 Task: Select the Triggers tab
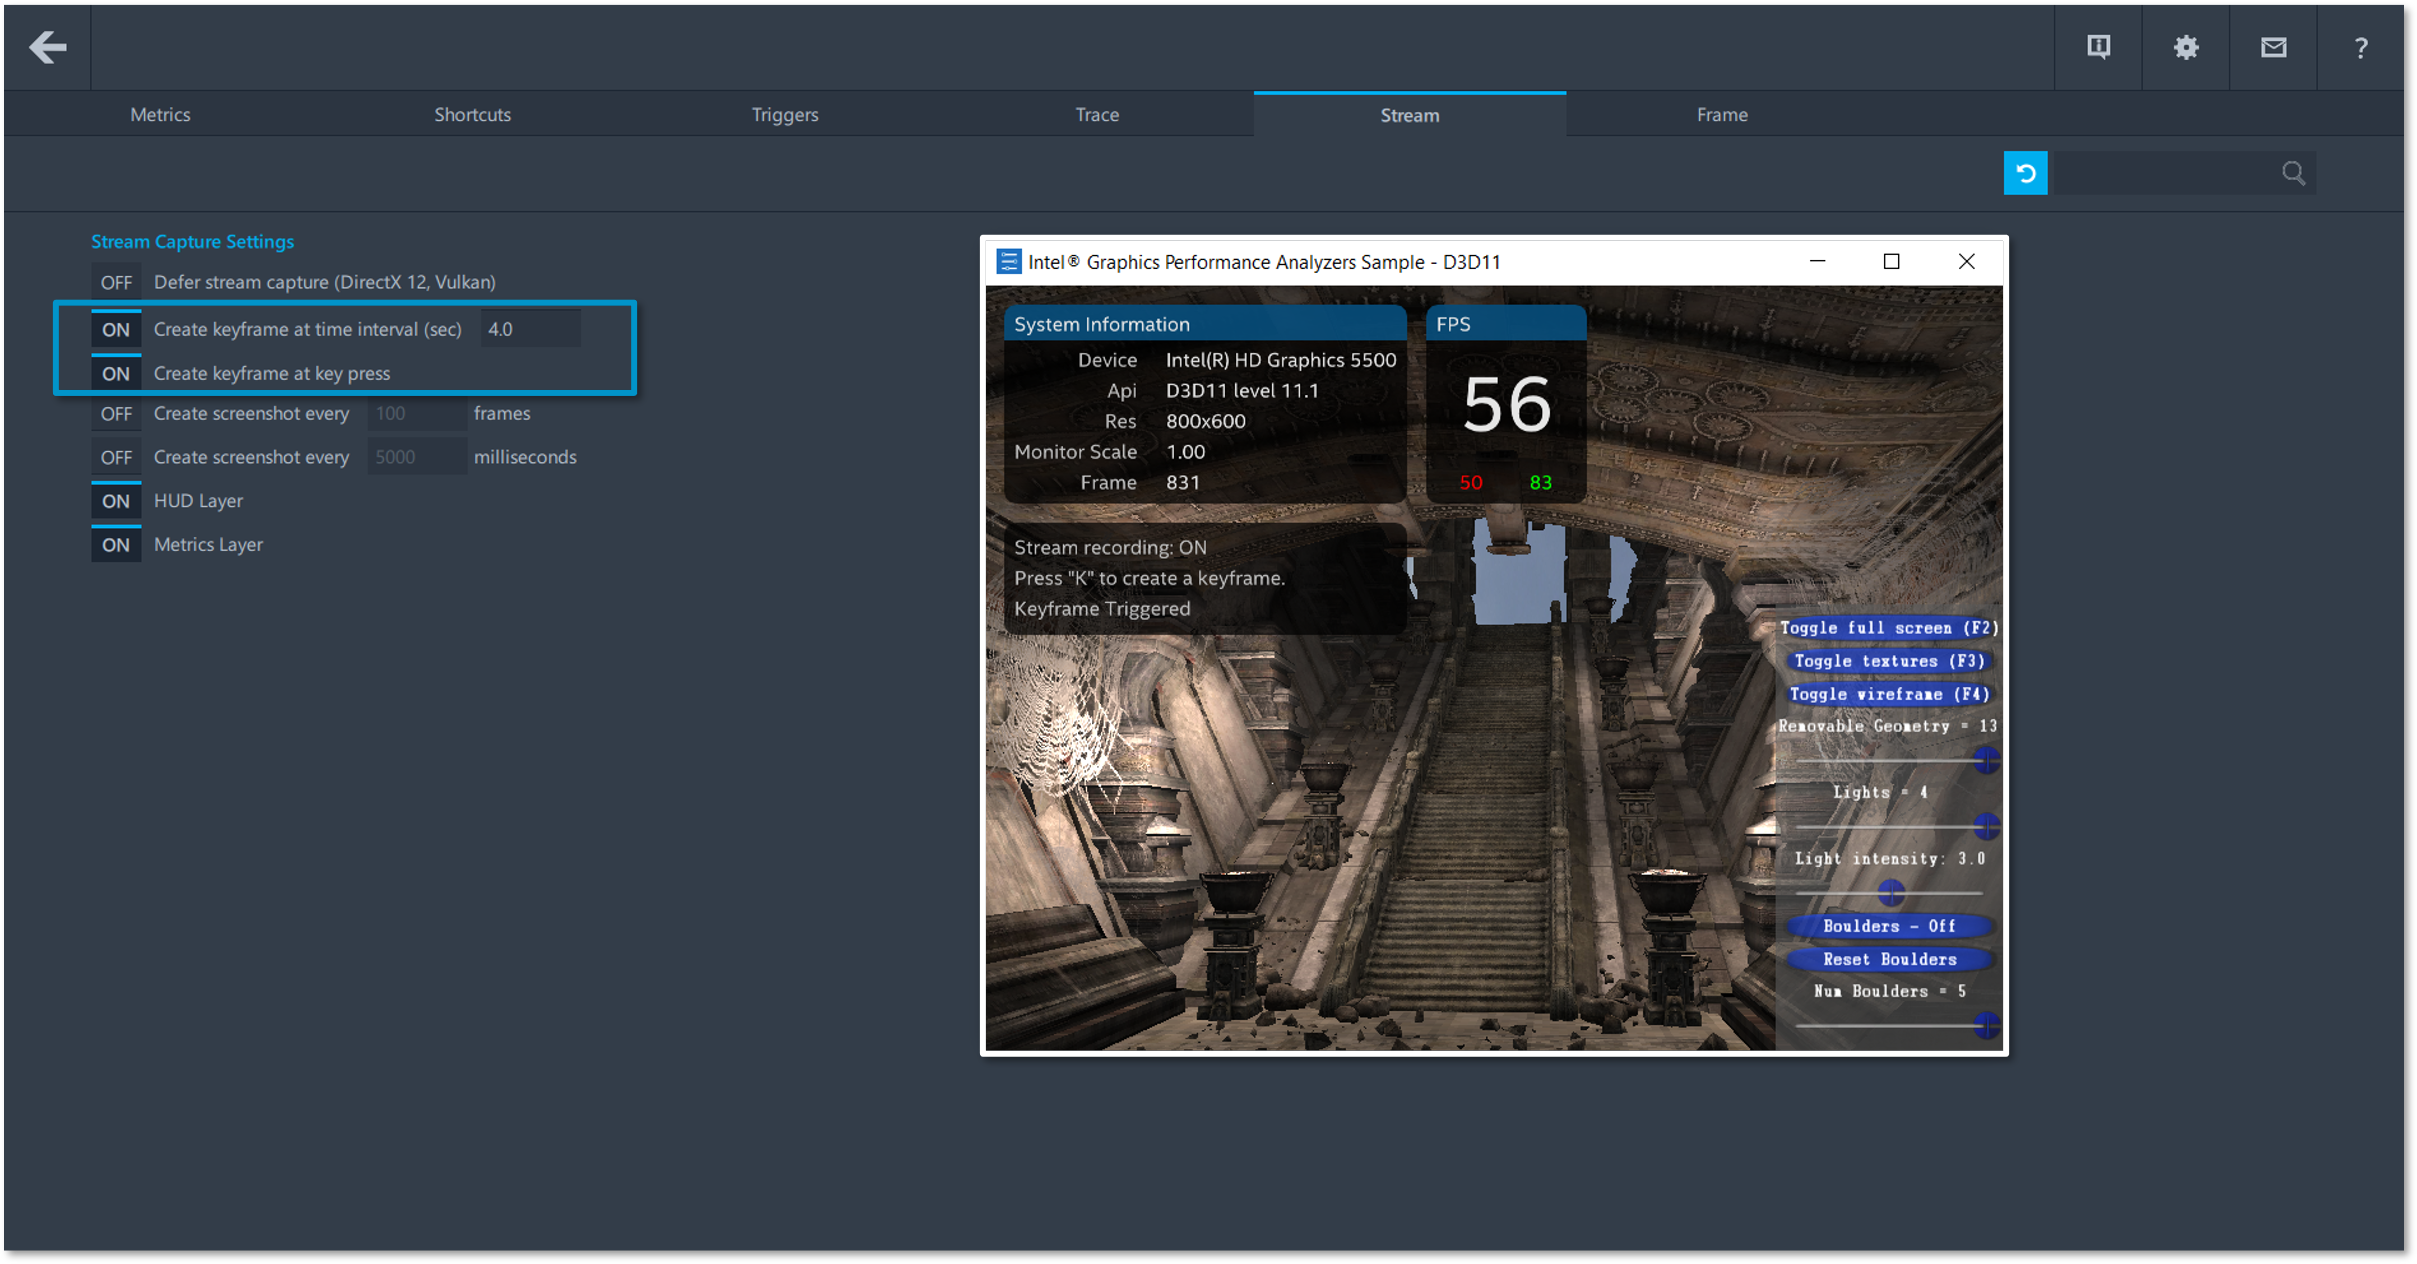[x=785, y=115]
